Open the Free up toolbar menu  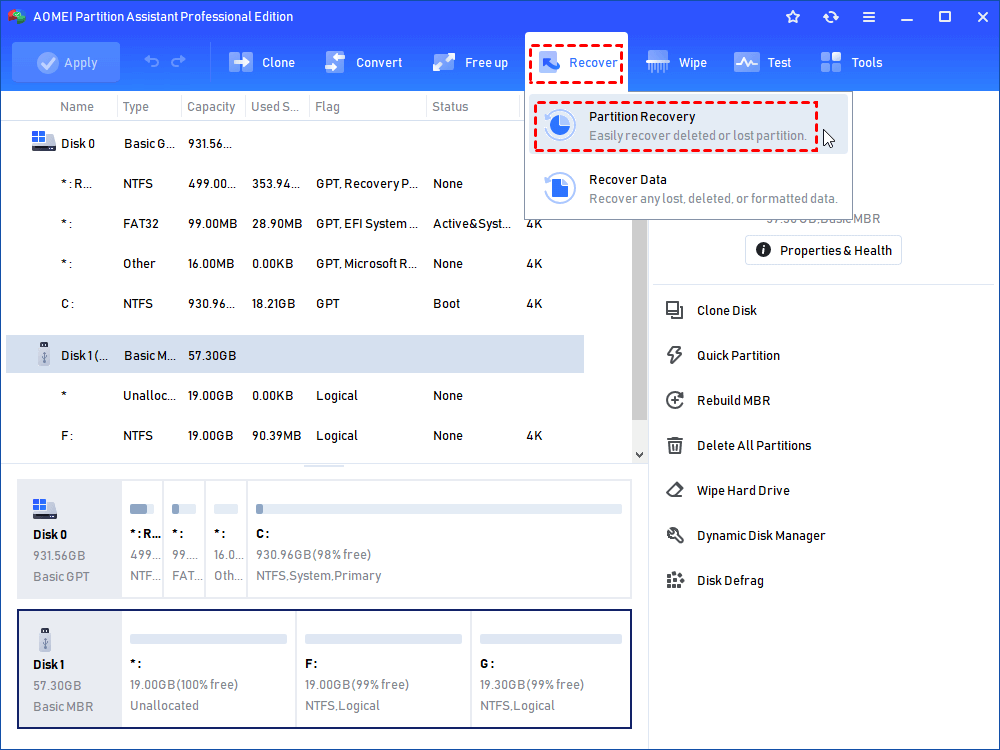(x=470, y=62)
